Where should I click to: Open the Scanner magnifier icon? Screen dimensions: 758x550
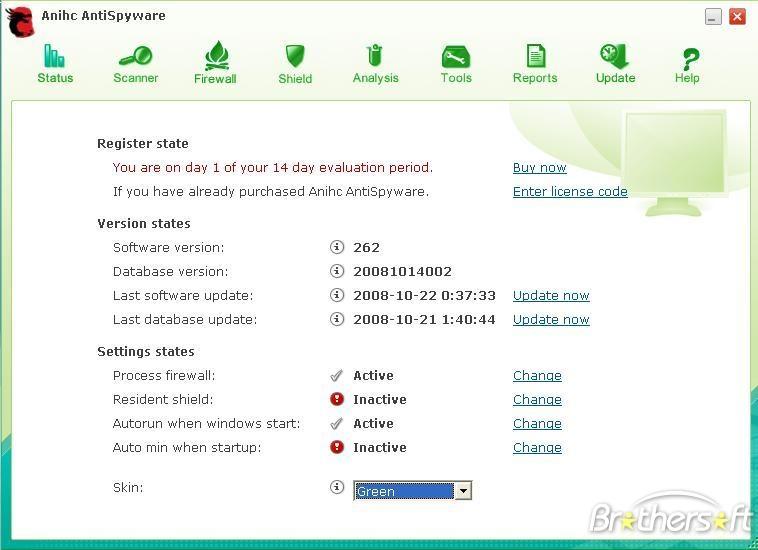click(x=135, y=56)
